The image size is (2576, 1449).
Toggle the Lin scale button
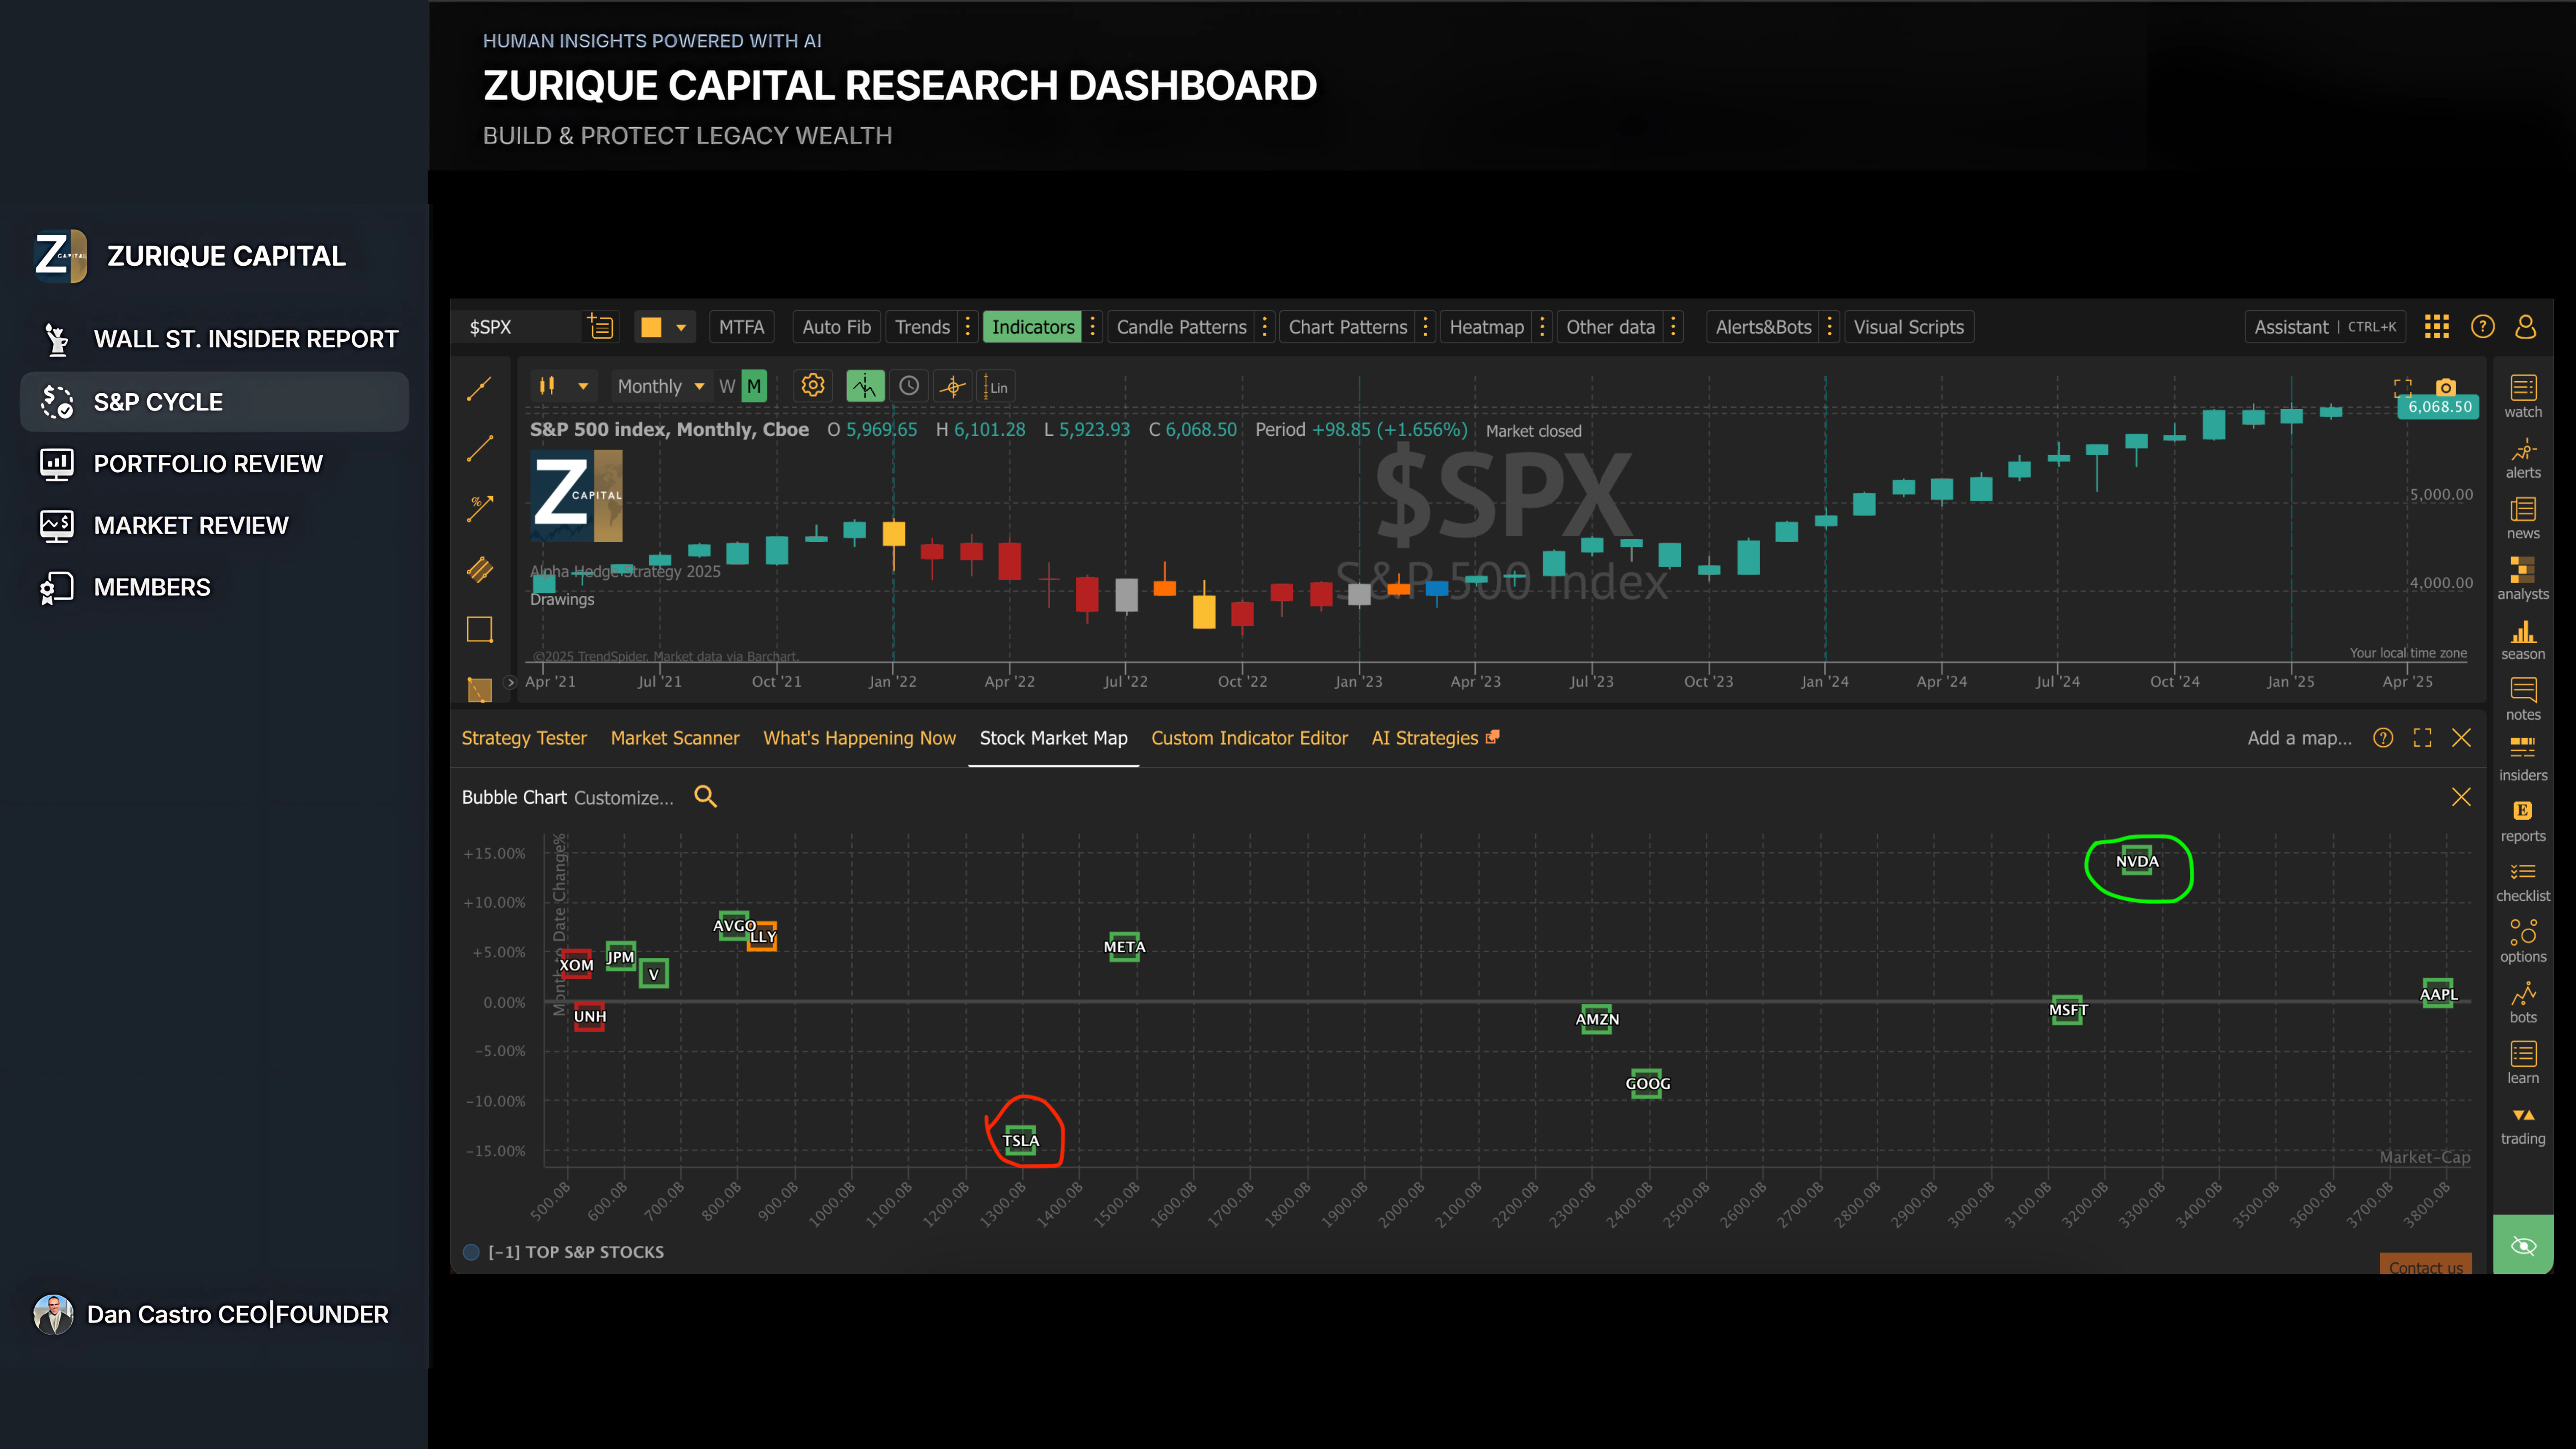pyautogui.click(x=997, y=387)
